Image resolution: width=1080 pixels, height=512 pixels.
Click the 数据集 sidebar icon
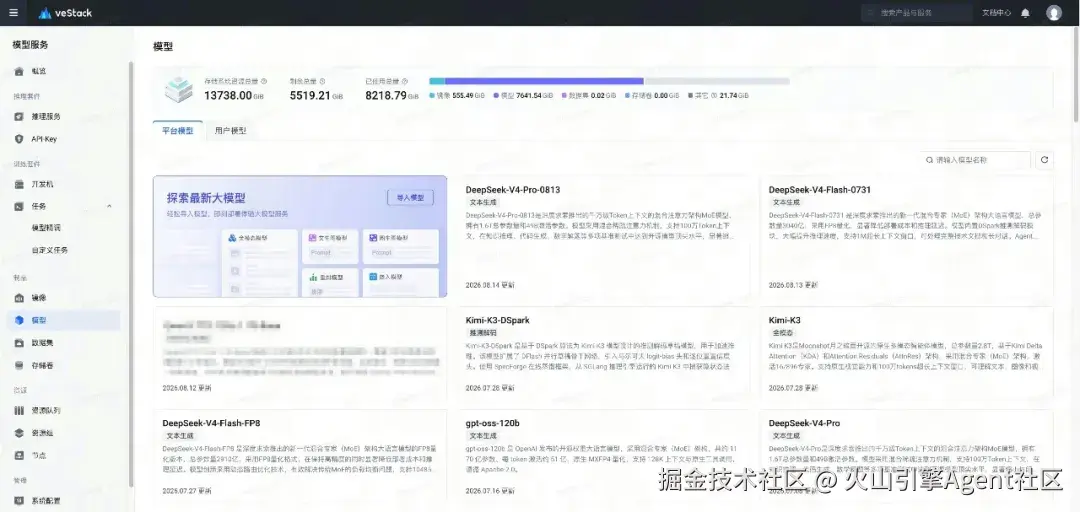click(19, 342)
